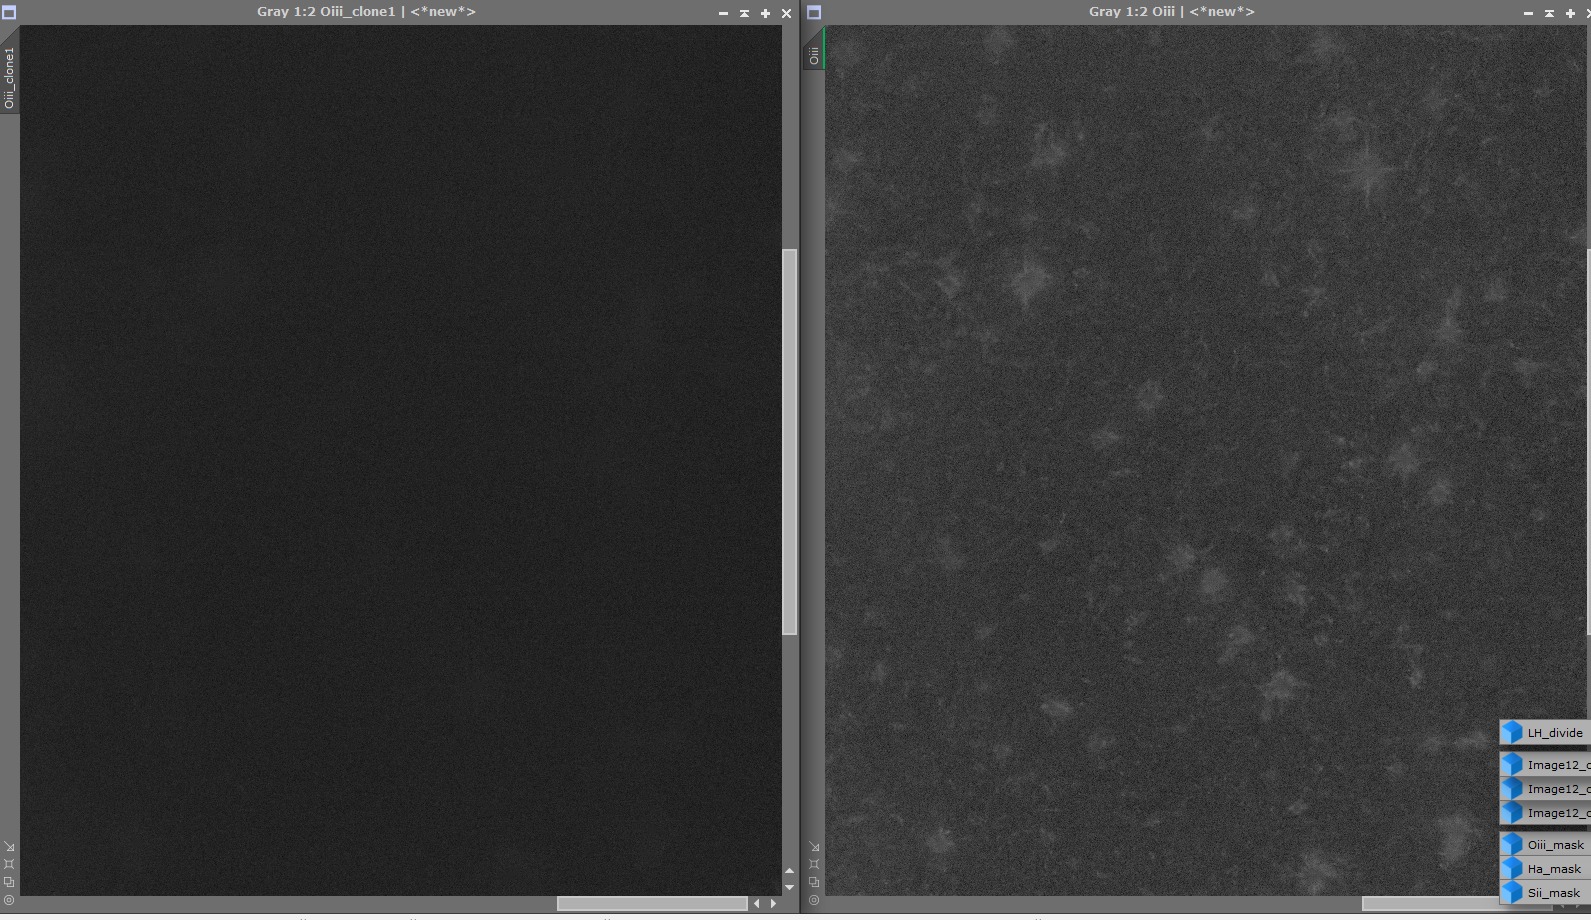This screenshot has width=1591, height=920.
Task: Click the zoom-to-fit icon in Oiii_clone1 window
Action: tap(9, 864)
